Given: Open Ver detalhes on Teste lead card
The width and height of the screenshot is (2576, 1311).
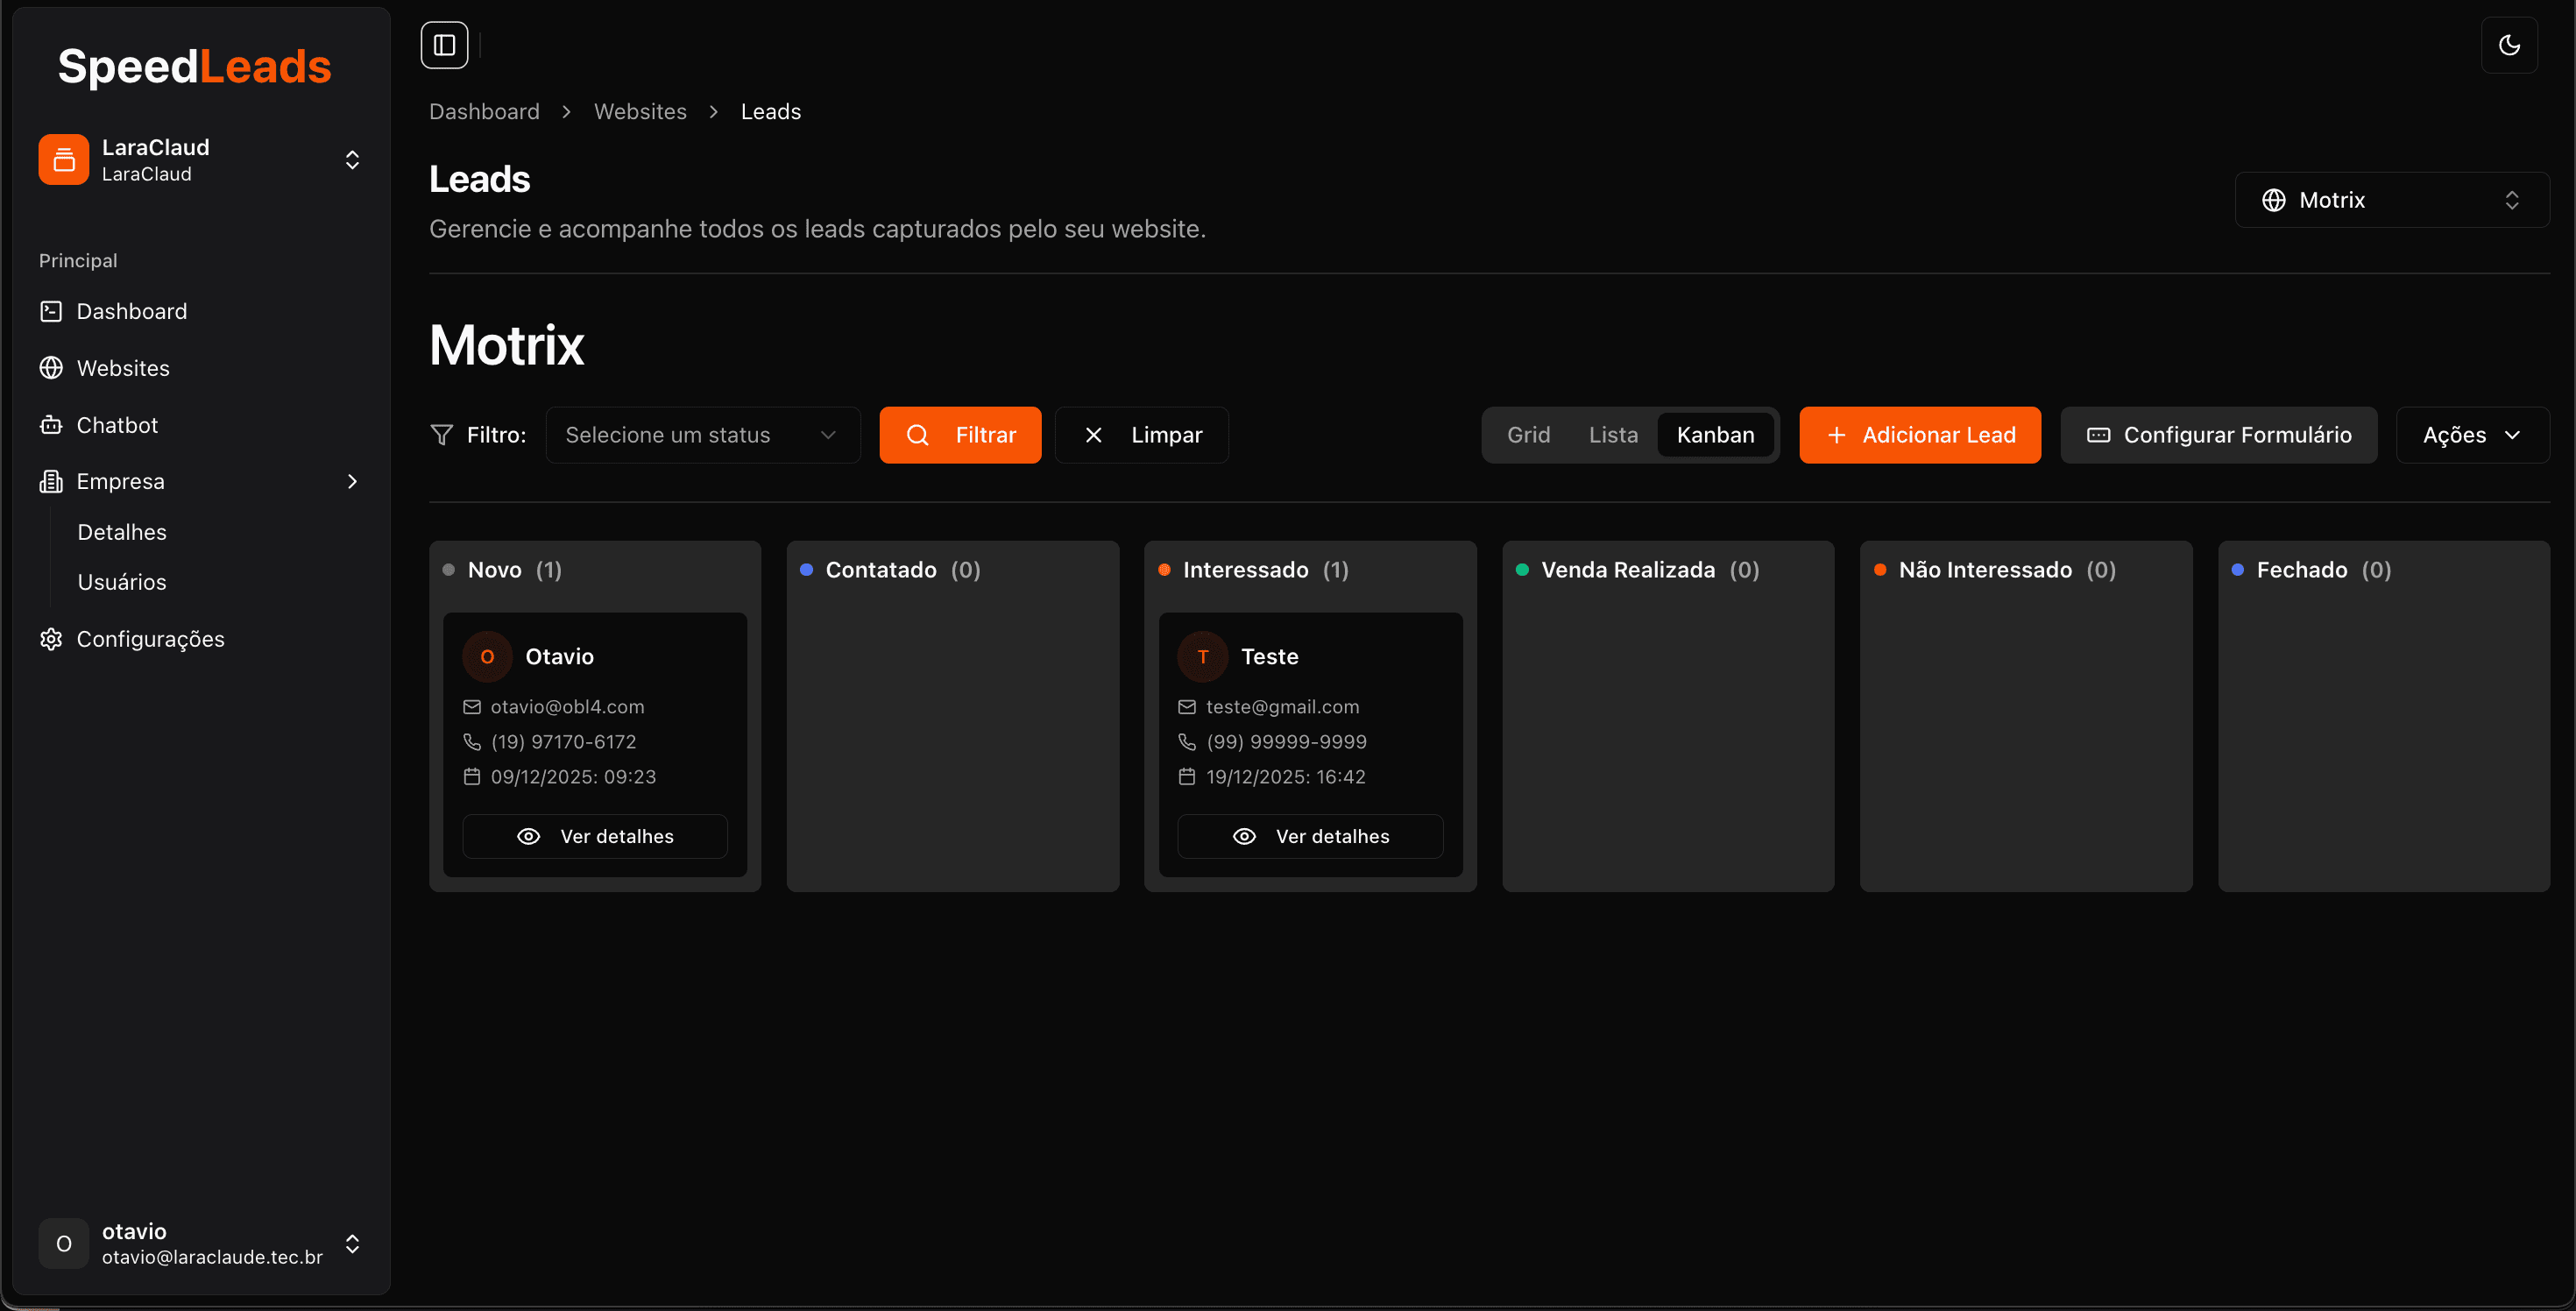Looking at the screenshot, I should (x=1310, y=836).
